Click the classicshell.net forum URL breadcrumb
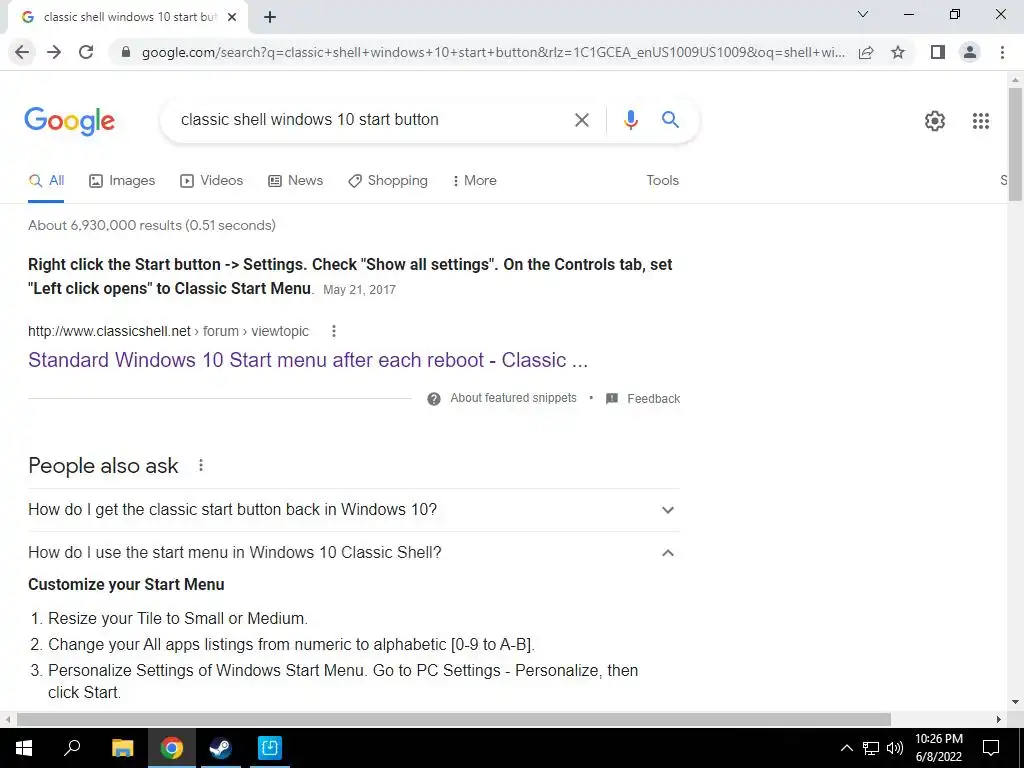Image resolution: width=1024 pixels, height=768 pixels. (168, 331)
